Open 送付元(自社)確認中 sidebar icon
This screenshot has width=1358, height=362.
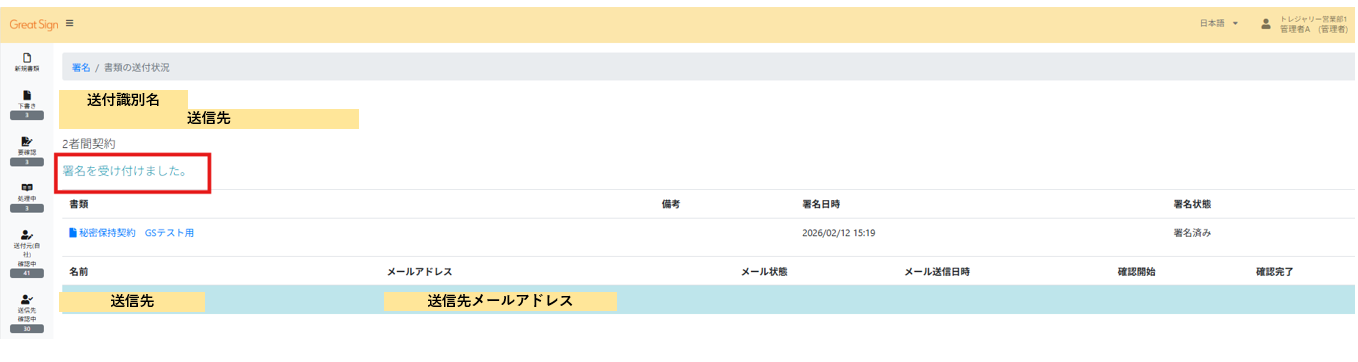point(27,234)
